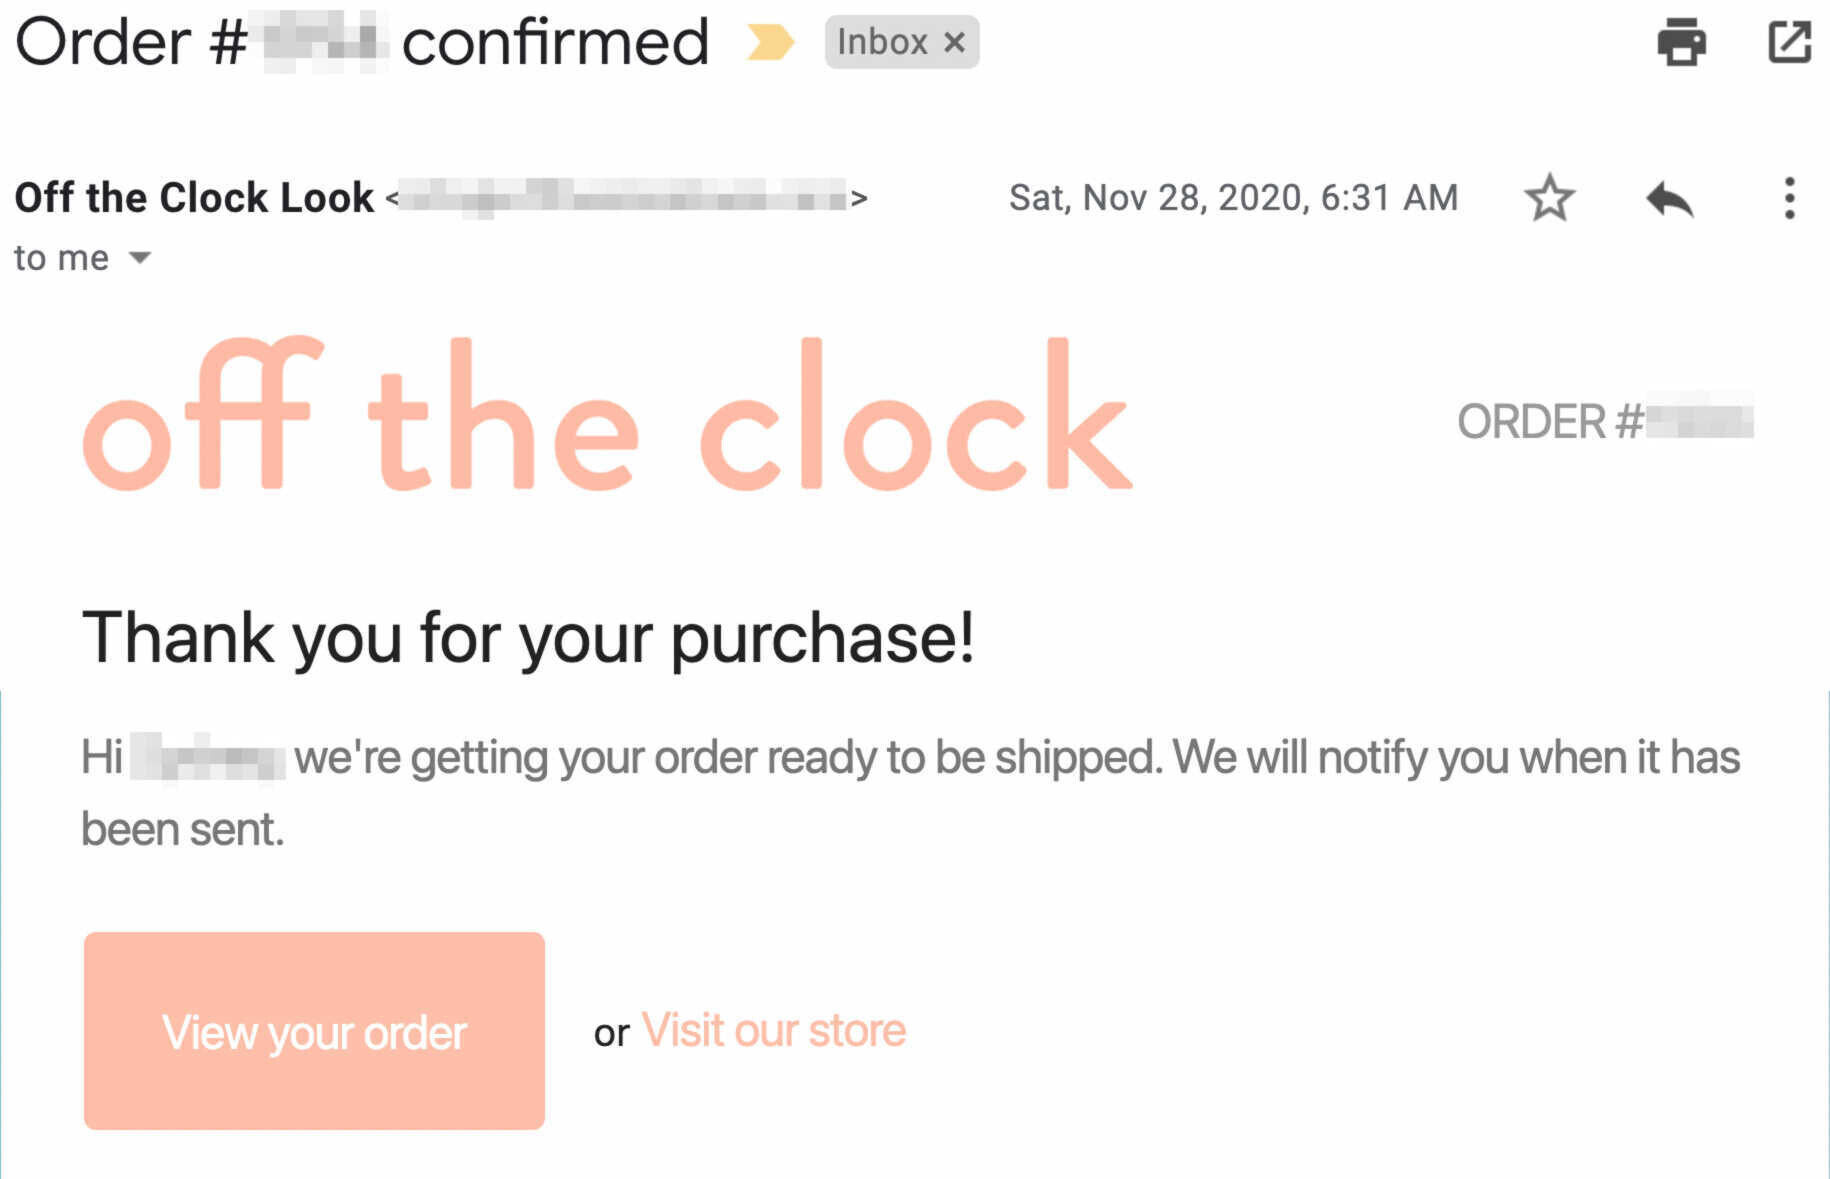The width and height of the screenshot is (1830, 1179).
Task: Click the sender name 'Off the Clock Look'
Action: (193, 196)
